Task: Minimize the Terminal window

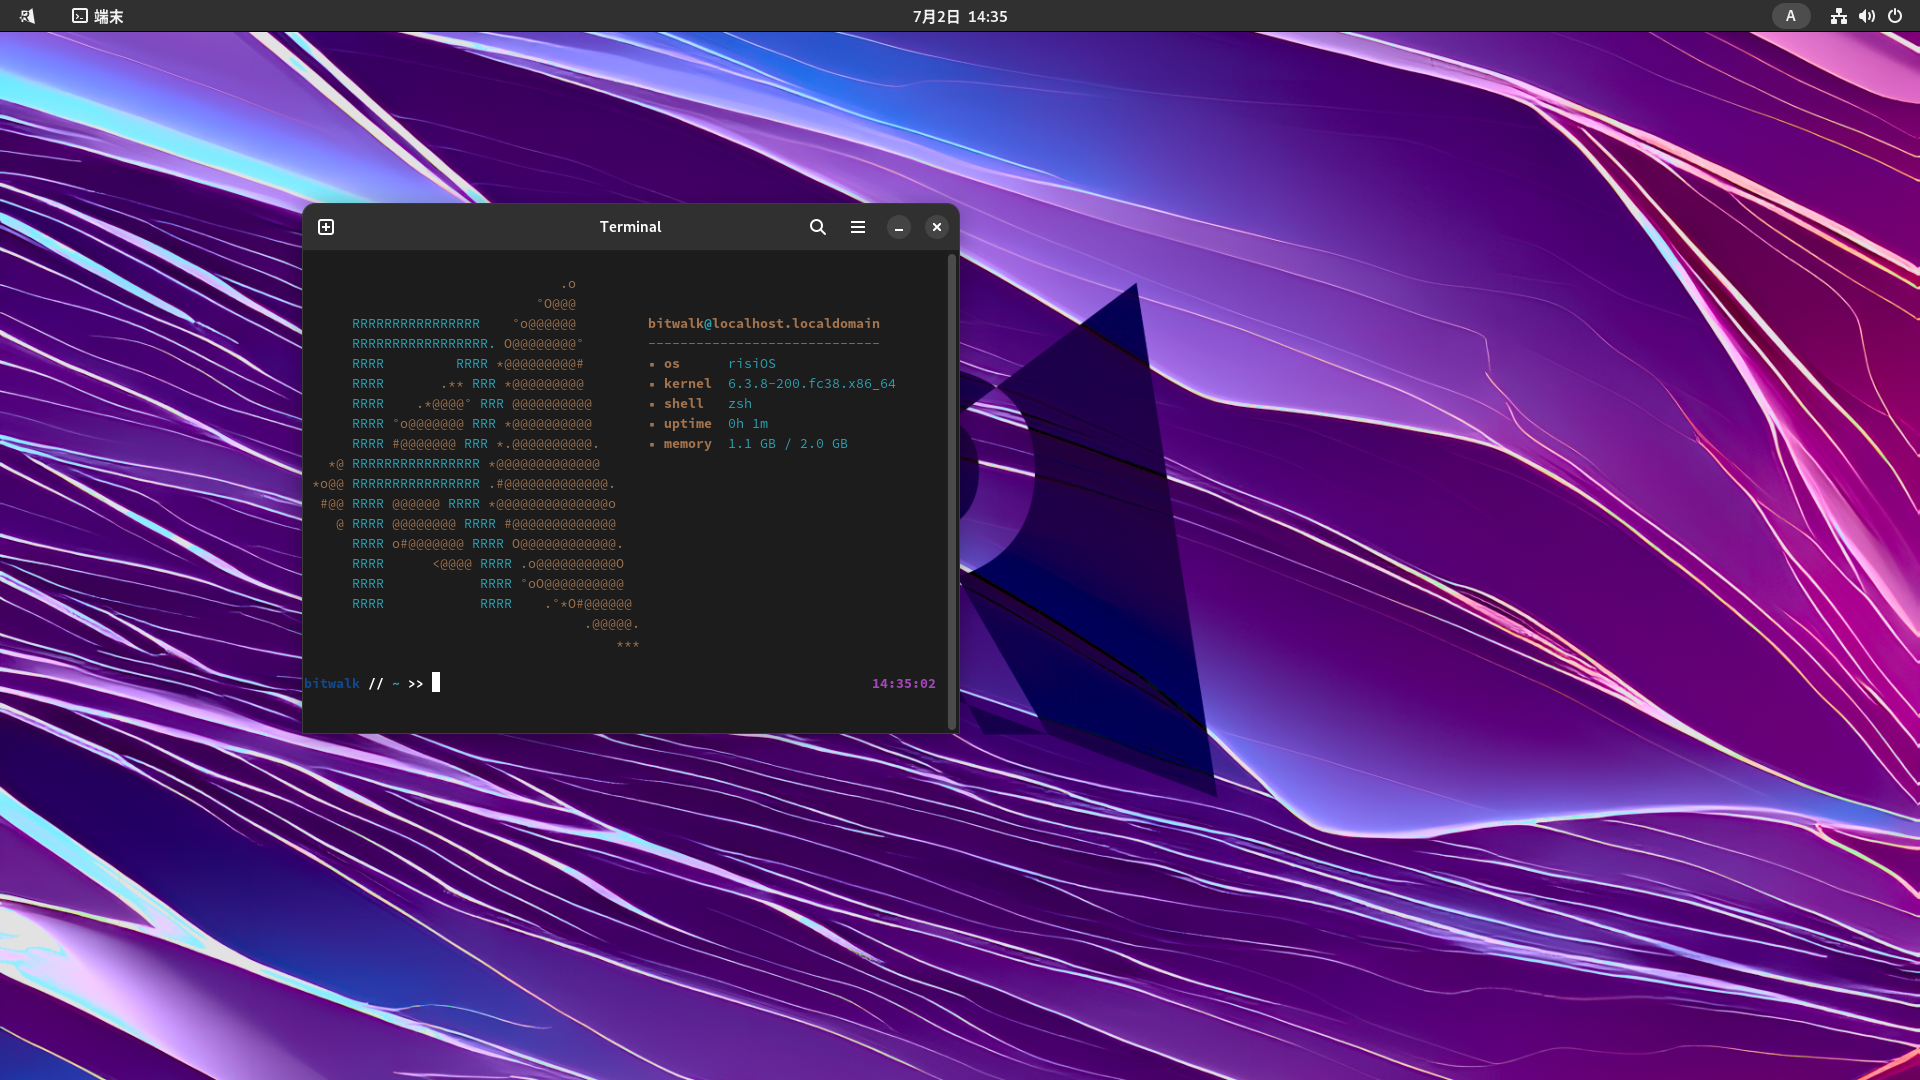Action: click(898, 227)
